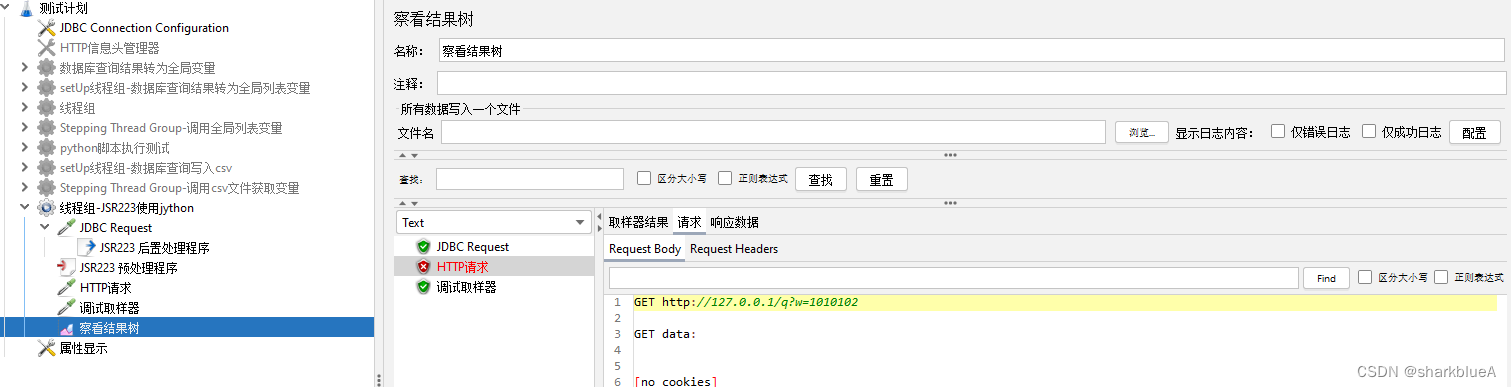Screen dimensions: 1511x387
Task: Expand setUp线程组-数据库查询结果转为全局列表变量 node
Action: 25,88
